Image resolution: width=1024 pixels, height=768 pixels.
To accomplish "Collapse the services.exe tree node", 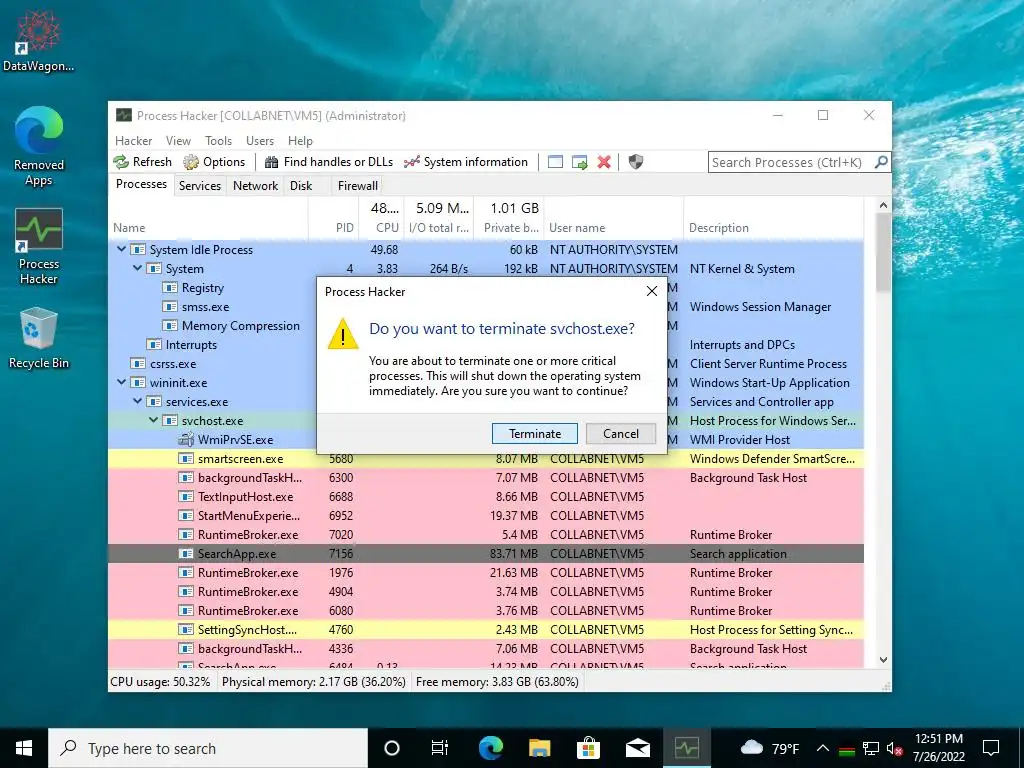I will click(137, 401).
